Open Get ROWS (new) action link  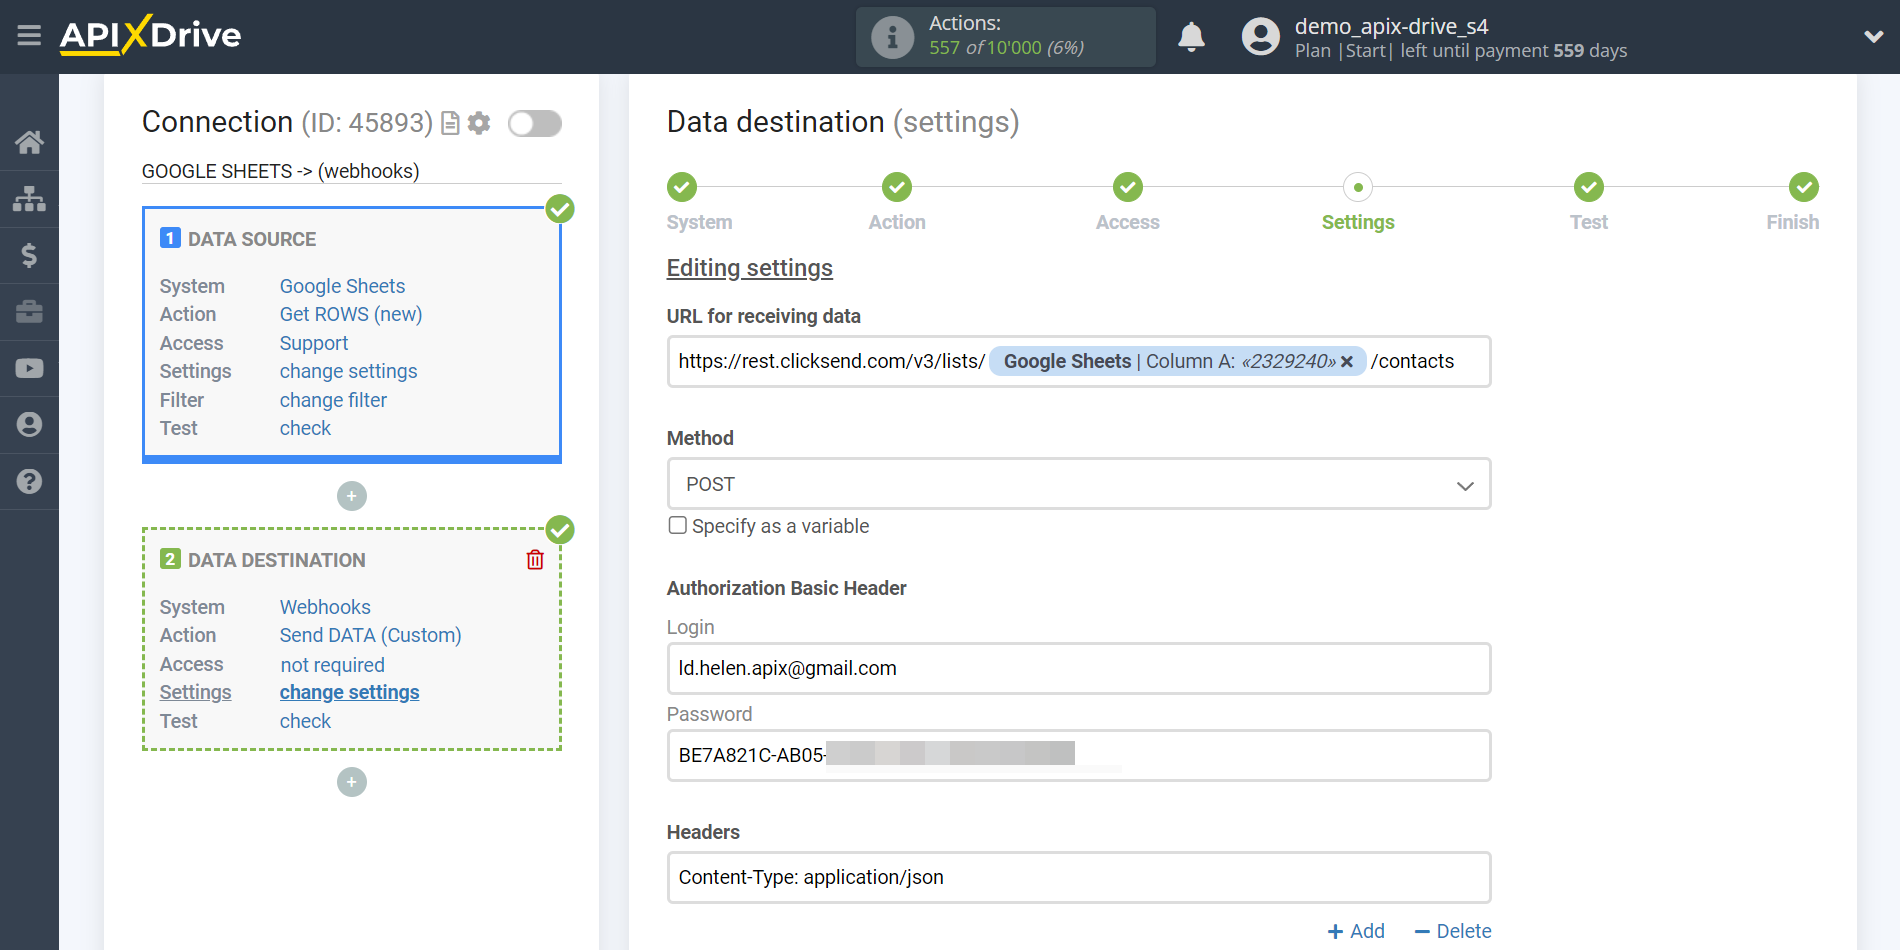pos(351,314)
